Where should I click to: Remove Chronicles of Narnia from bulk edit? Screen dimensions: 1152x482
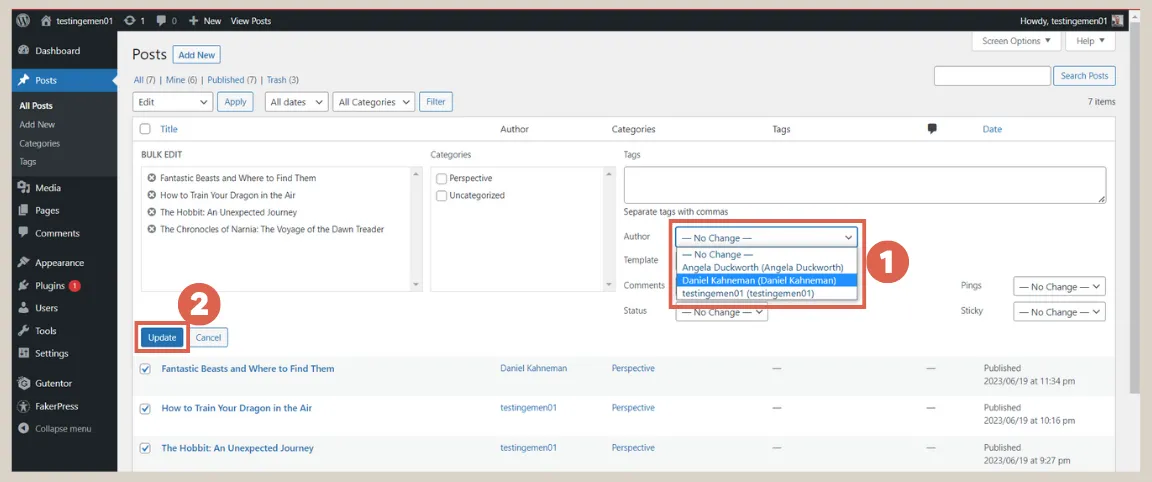tap(151, 229)
